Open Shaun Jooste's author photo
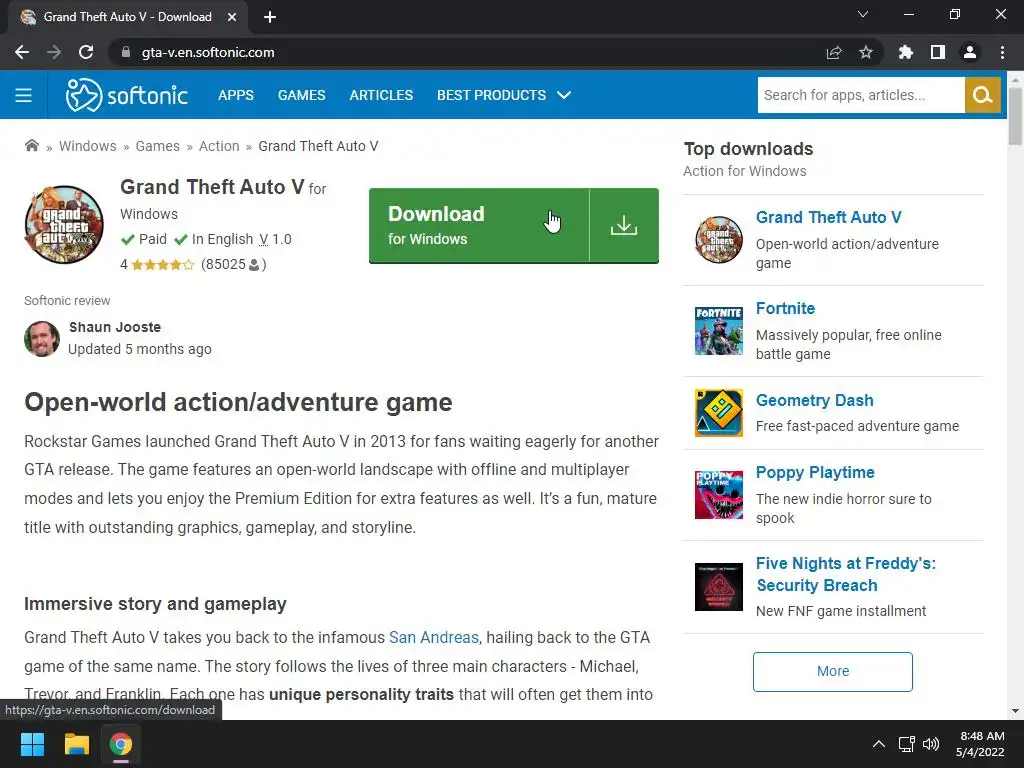 click(42, 338)
